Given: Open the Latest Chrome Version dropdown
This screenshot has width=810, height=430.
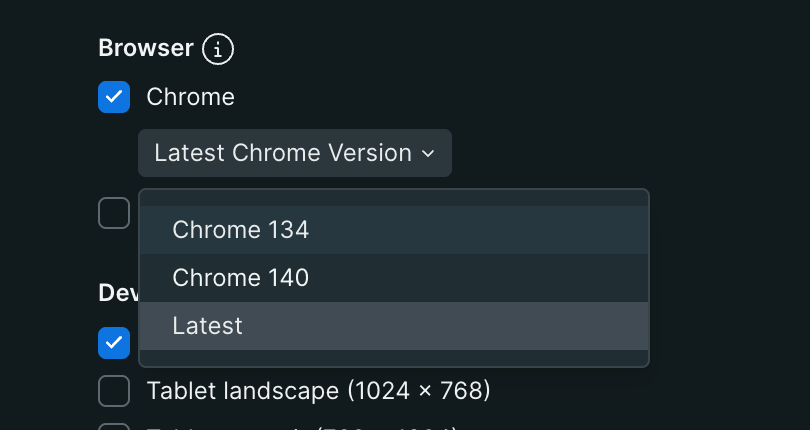Looking at the screenshot, I should (x=294, y=153).
